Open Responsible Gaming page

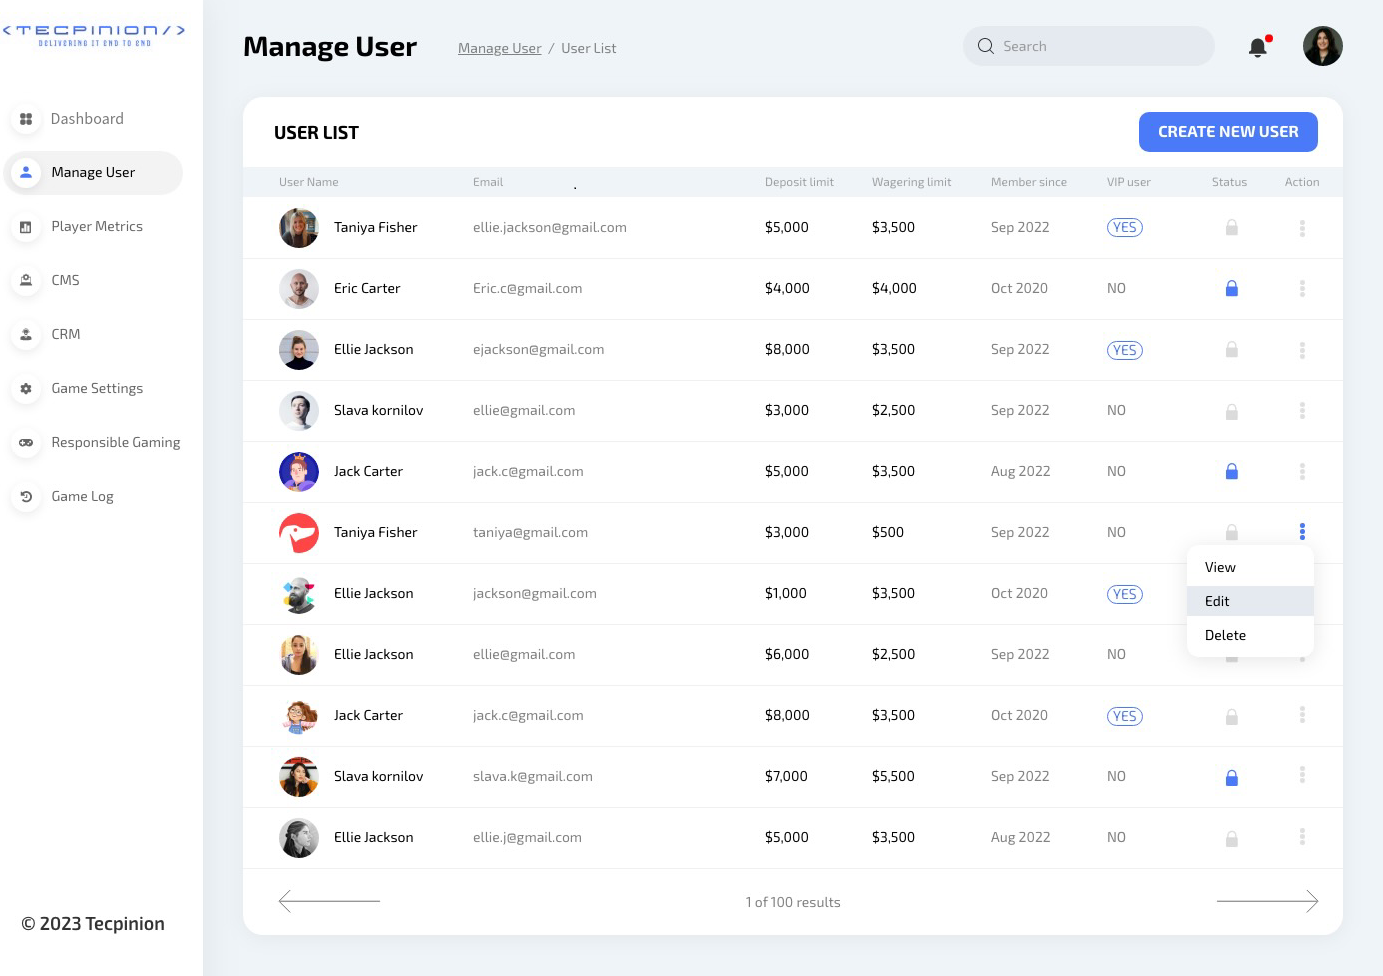(115, 443)
